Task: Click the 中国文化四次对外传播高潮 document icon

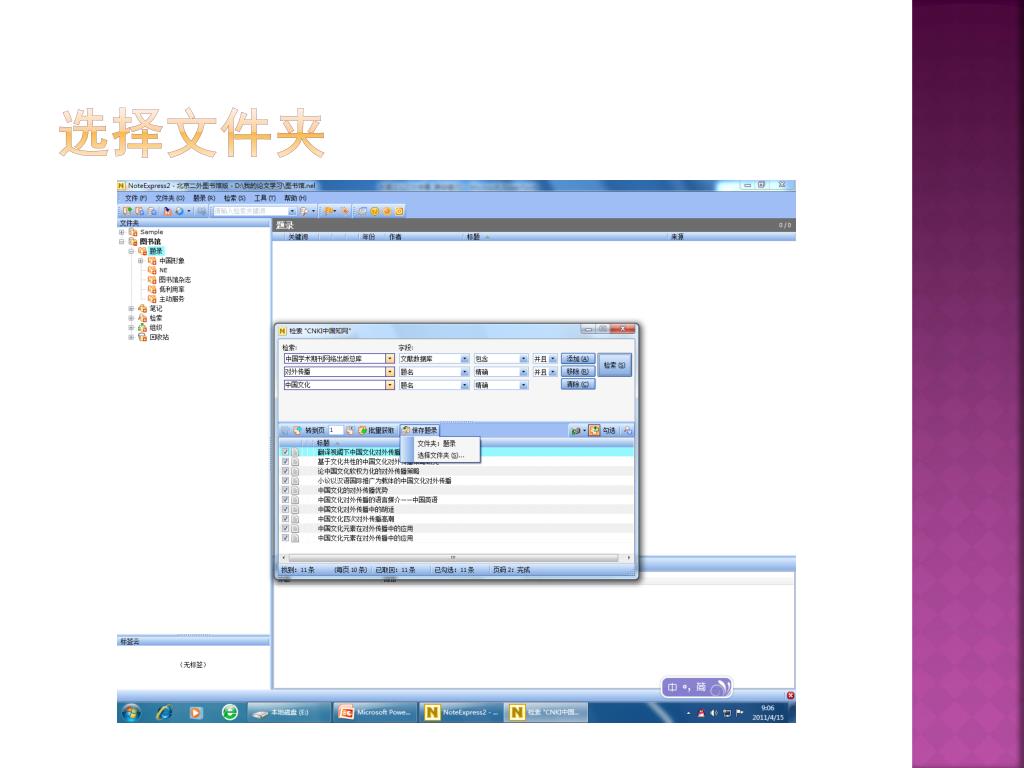Action: 295,519
